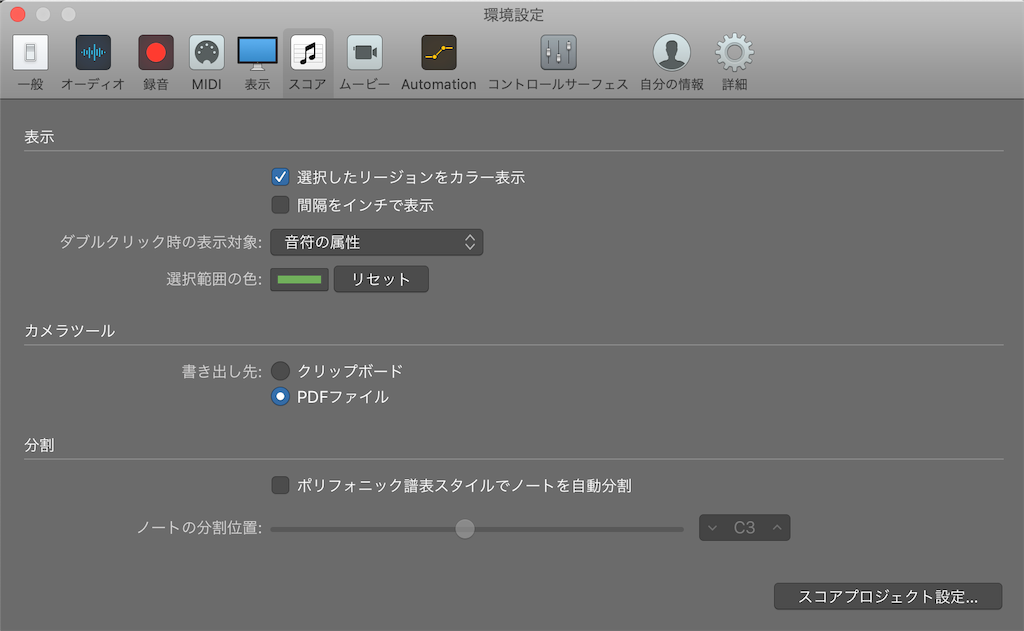Select クリップボード as camera tool destination
The width and height of the screenshot is (1024, 631).
point(281,370)
